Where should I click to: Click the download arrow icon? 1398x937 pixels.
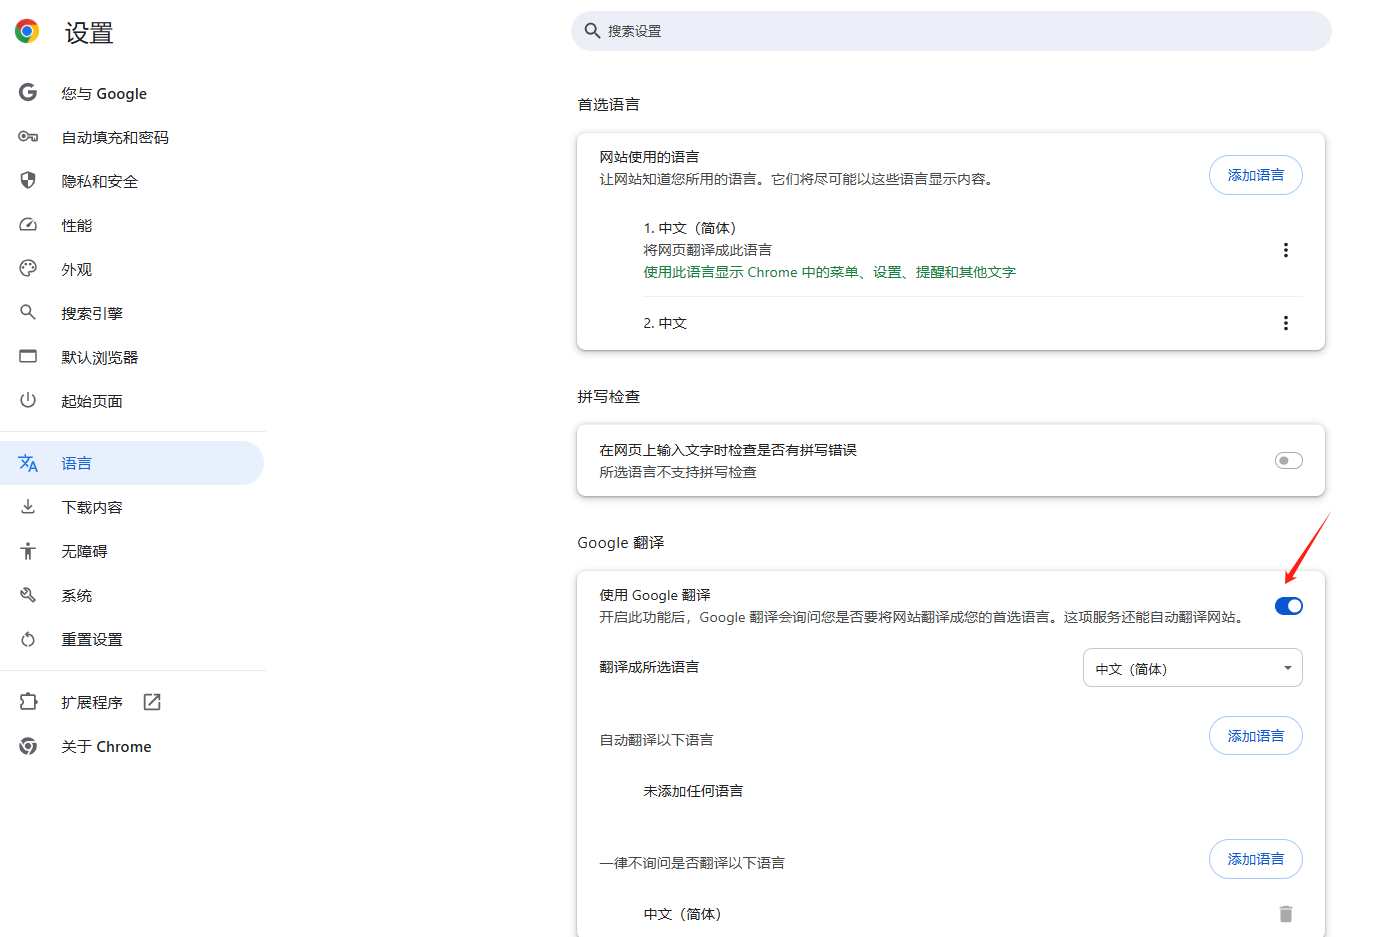click(x=28, y=507)
